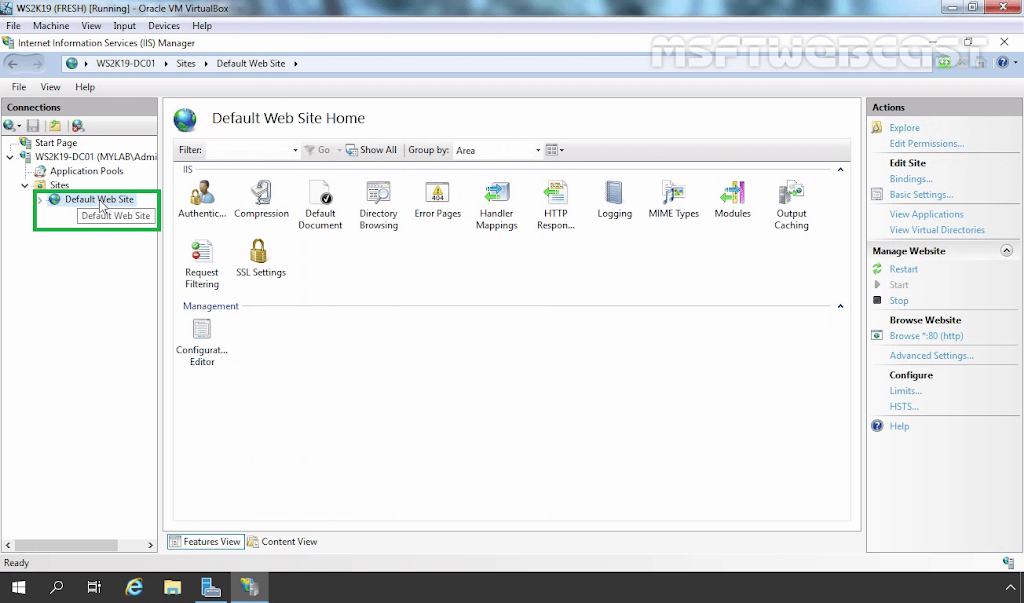Screen dimensions: 1024x603
Task: Open Basic Settings in Actions pane
Action: point(921,195)
